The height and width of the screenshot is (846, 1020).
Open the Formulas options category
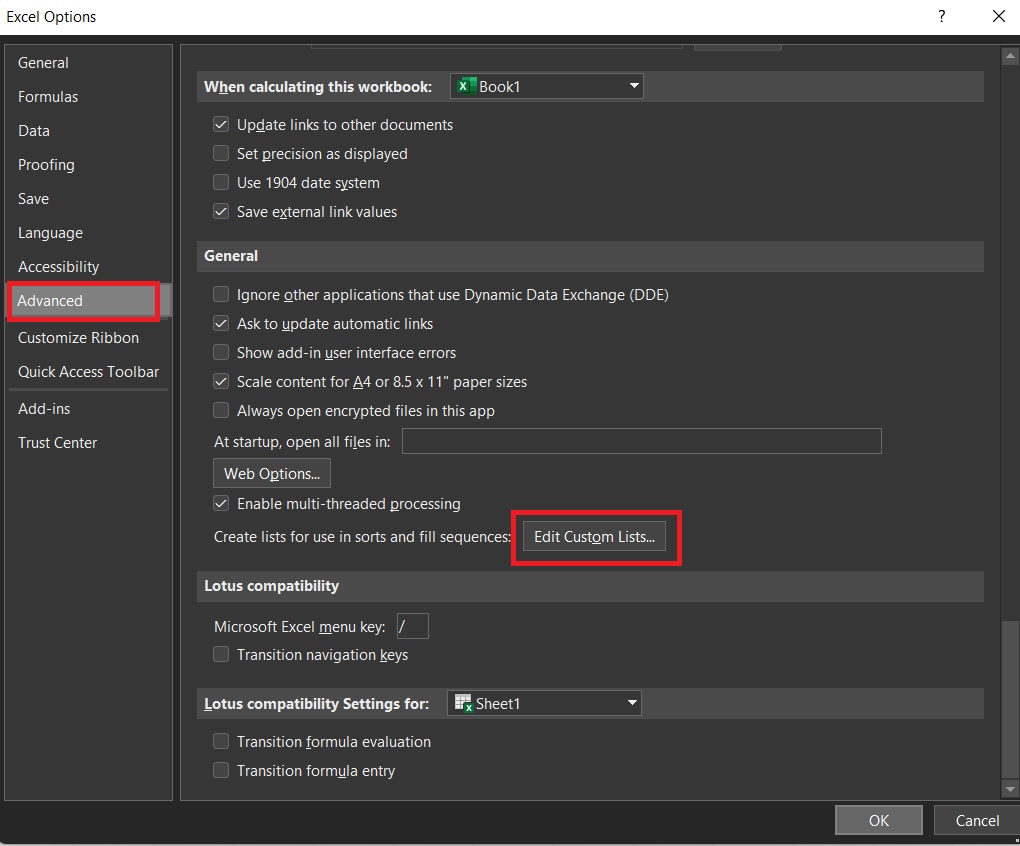pyautogui.click(x=47, y=97)
